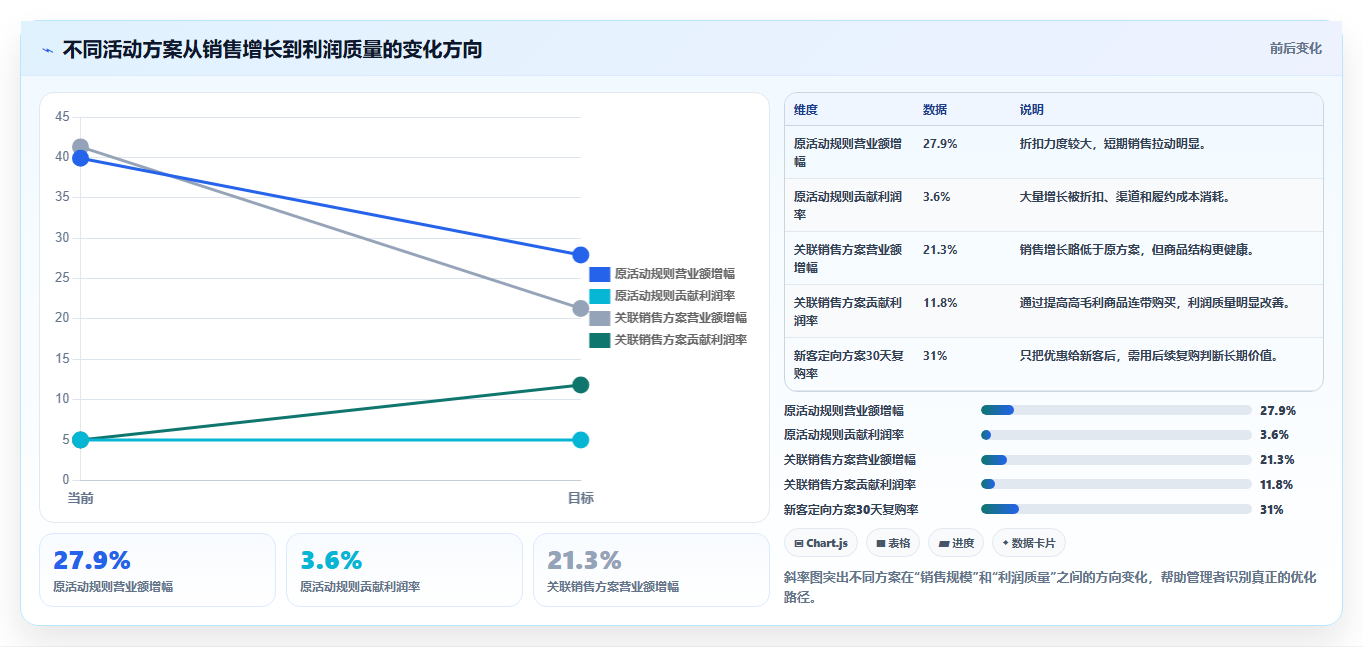The width and height of the screenshot is (1363, 647).
Task: Click y-axis tick label 45
Action: pyautogui.click(x=62, y=117)
